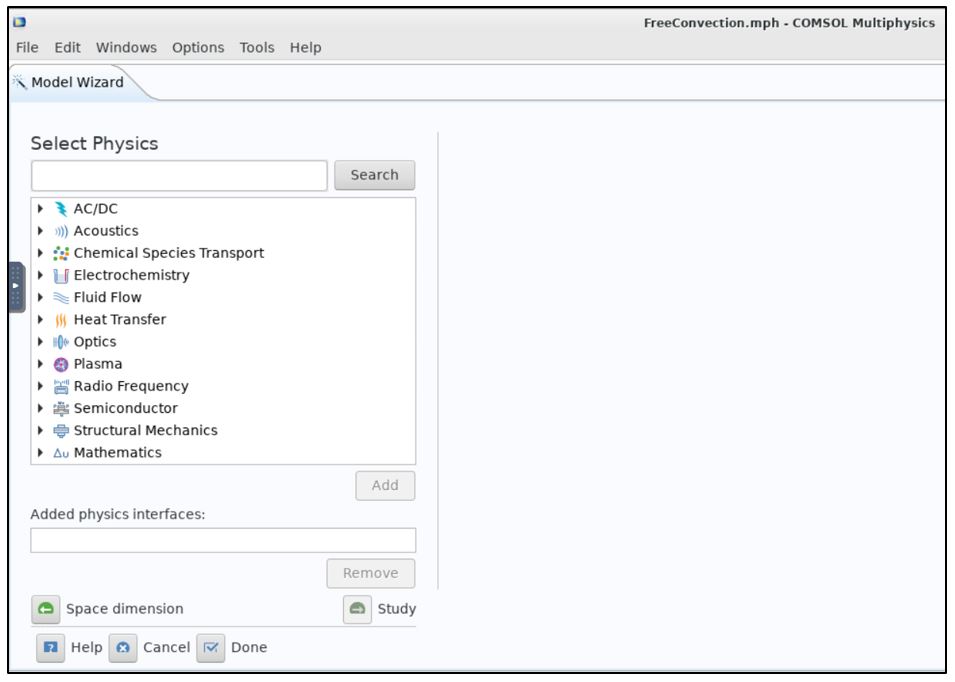955x682 pixels.
Task: Click the Study label
Action: pyautogui.click(x=396, y=609)
